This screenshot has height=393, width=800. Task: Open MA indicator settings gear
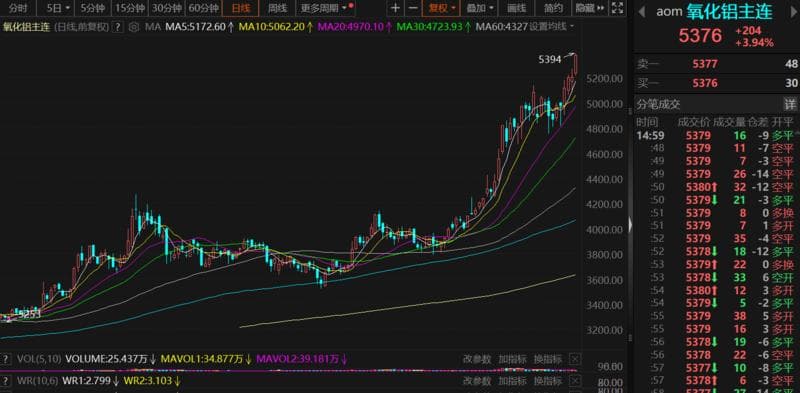click(x=134, y=27)
